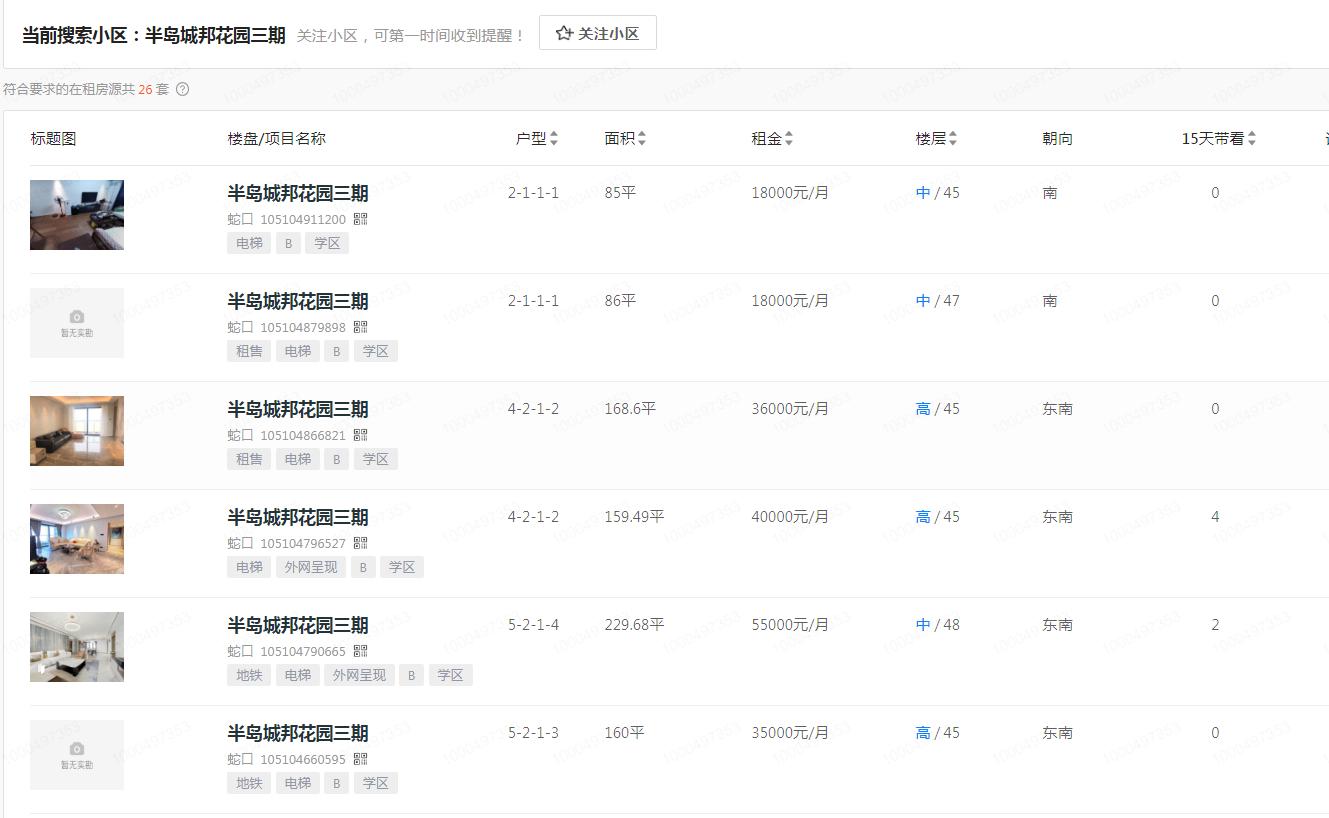Click the 中 / 47 floor value
The height and width of the screenshot is (818, 1329).
pyautogui.click(x=937, y=301)
